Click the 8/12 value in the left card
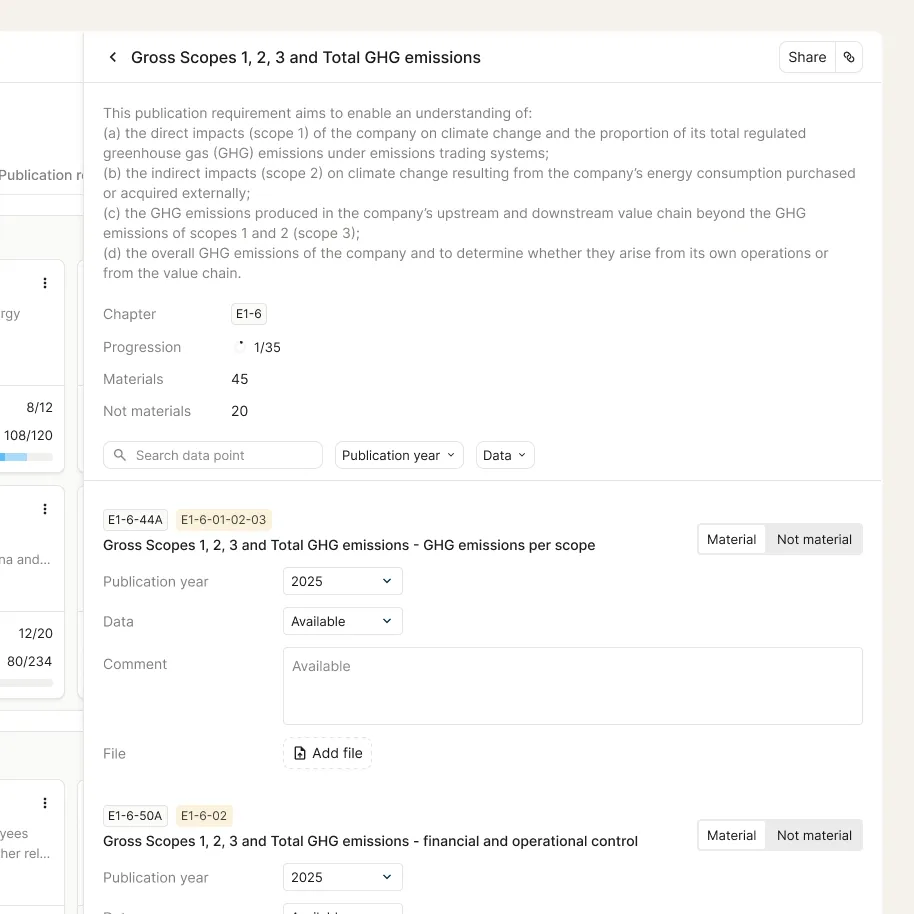 (x=40, y=407)
